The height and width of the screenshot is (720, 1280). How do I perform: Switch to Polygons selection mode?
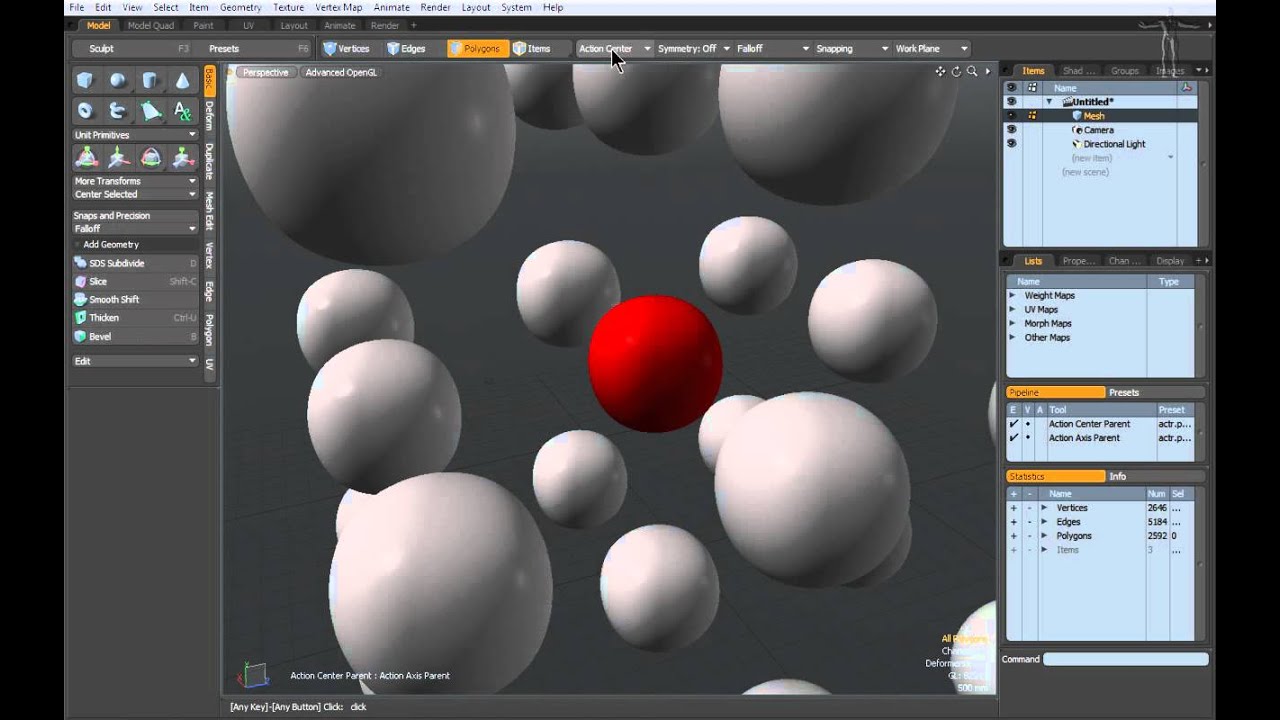pos(476,48)
